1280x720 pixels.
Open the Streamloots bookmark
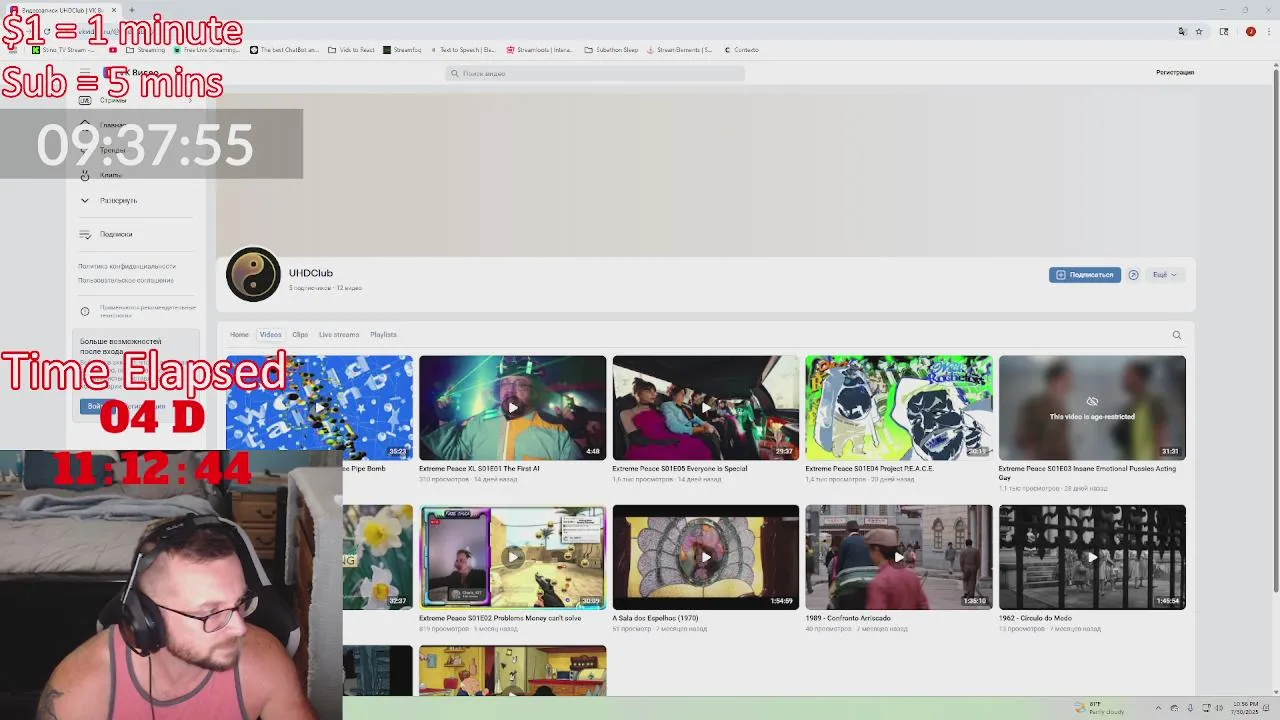pyautogui.click(x=540, y=50)
